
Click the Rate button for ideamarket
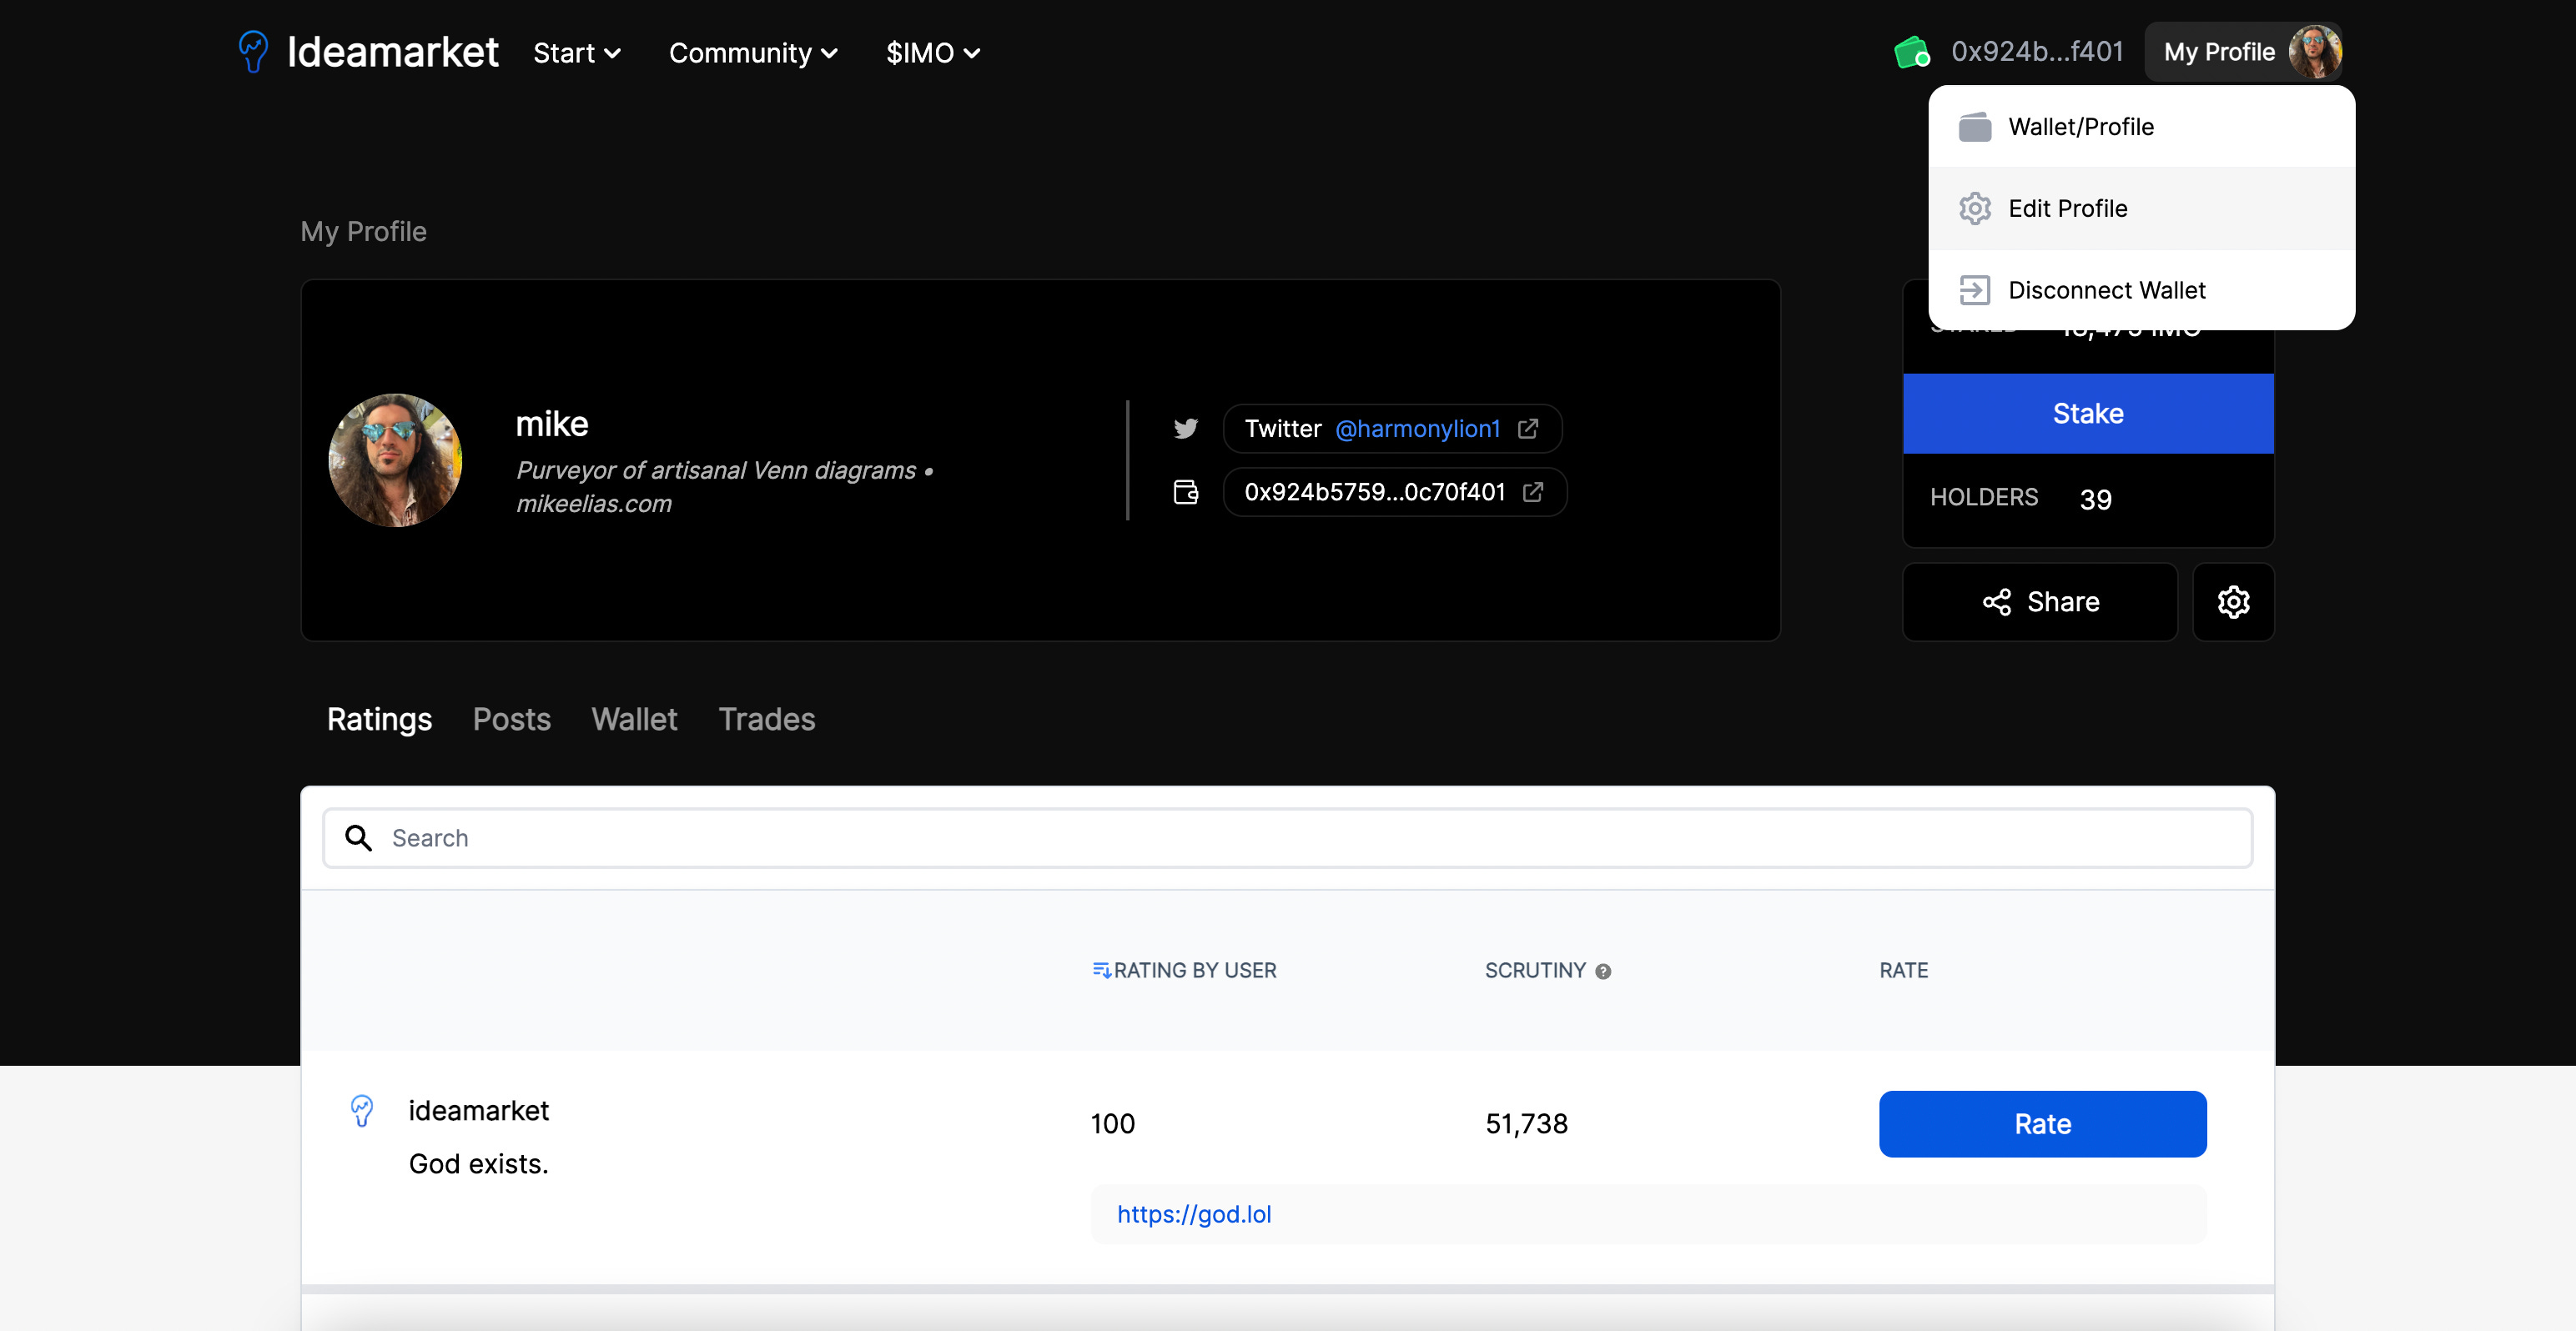click(x=2042, y=1124)
